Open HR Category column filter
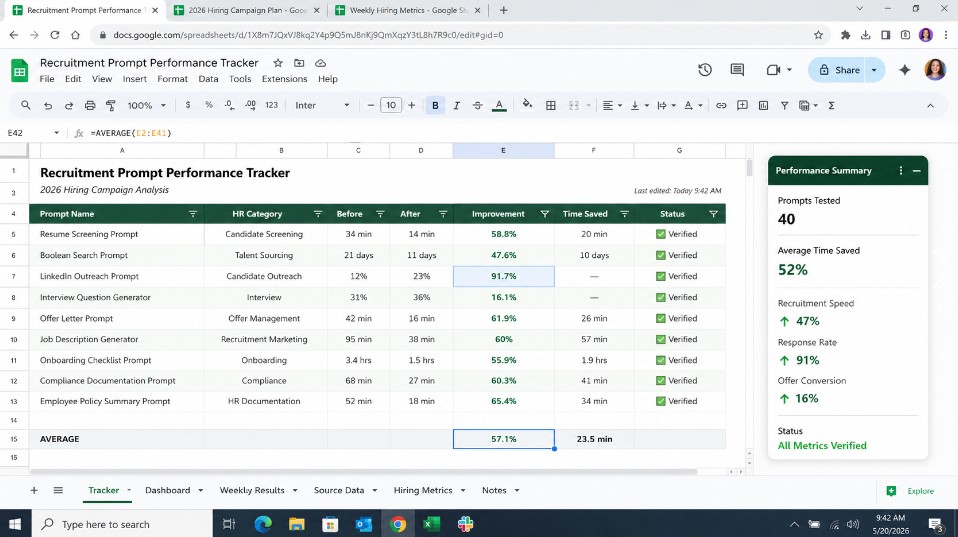Image resolution: width=958 pixels, height=537 pixels. point(318,214)
